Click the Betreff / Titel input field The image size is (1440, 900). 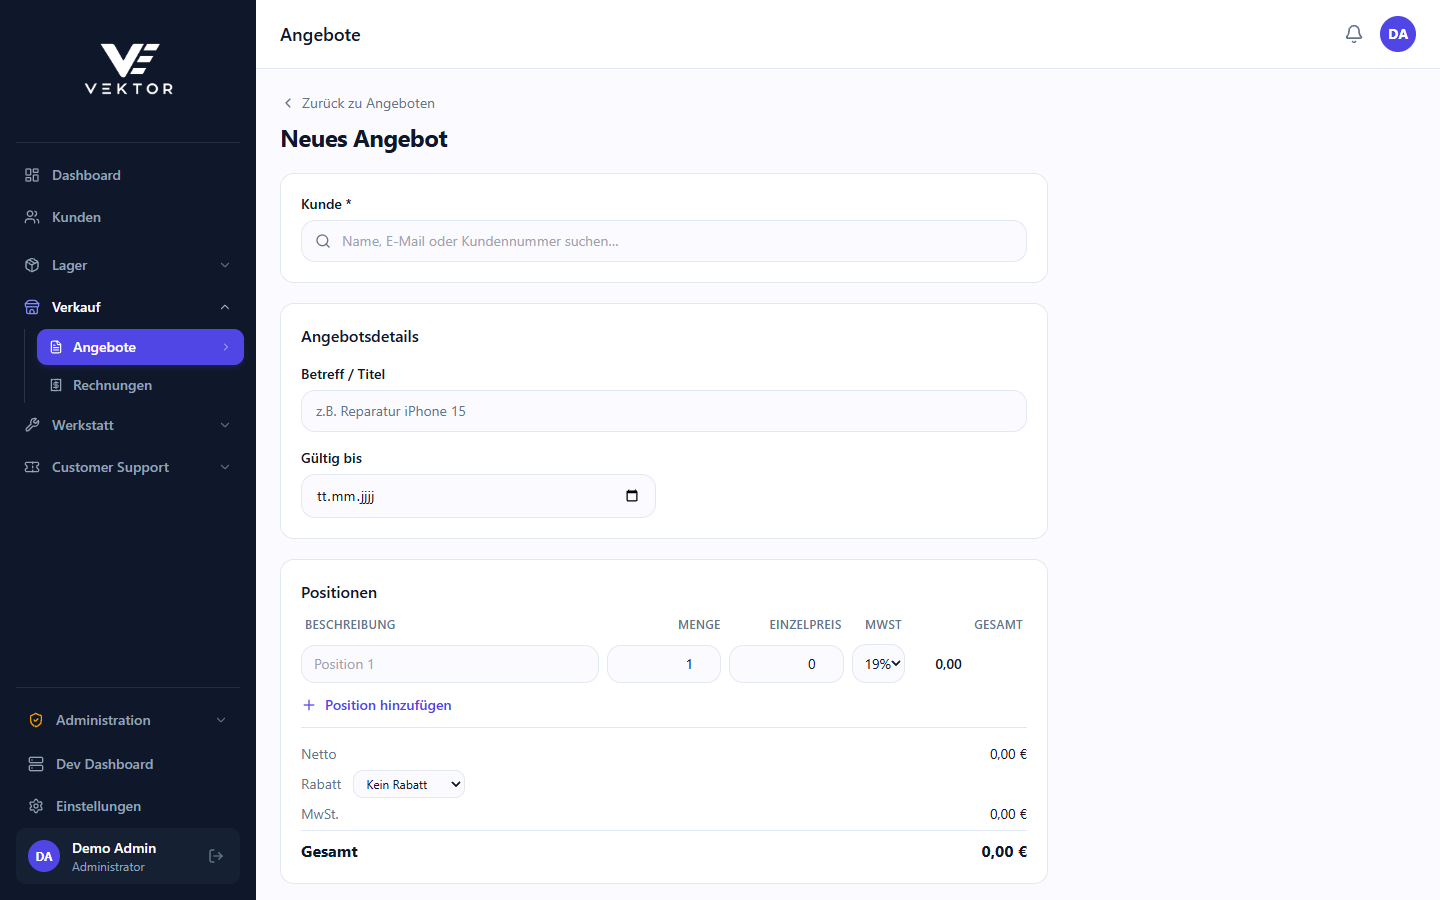tap(664, 411)
